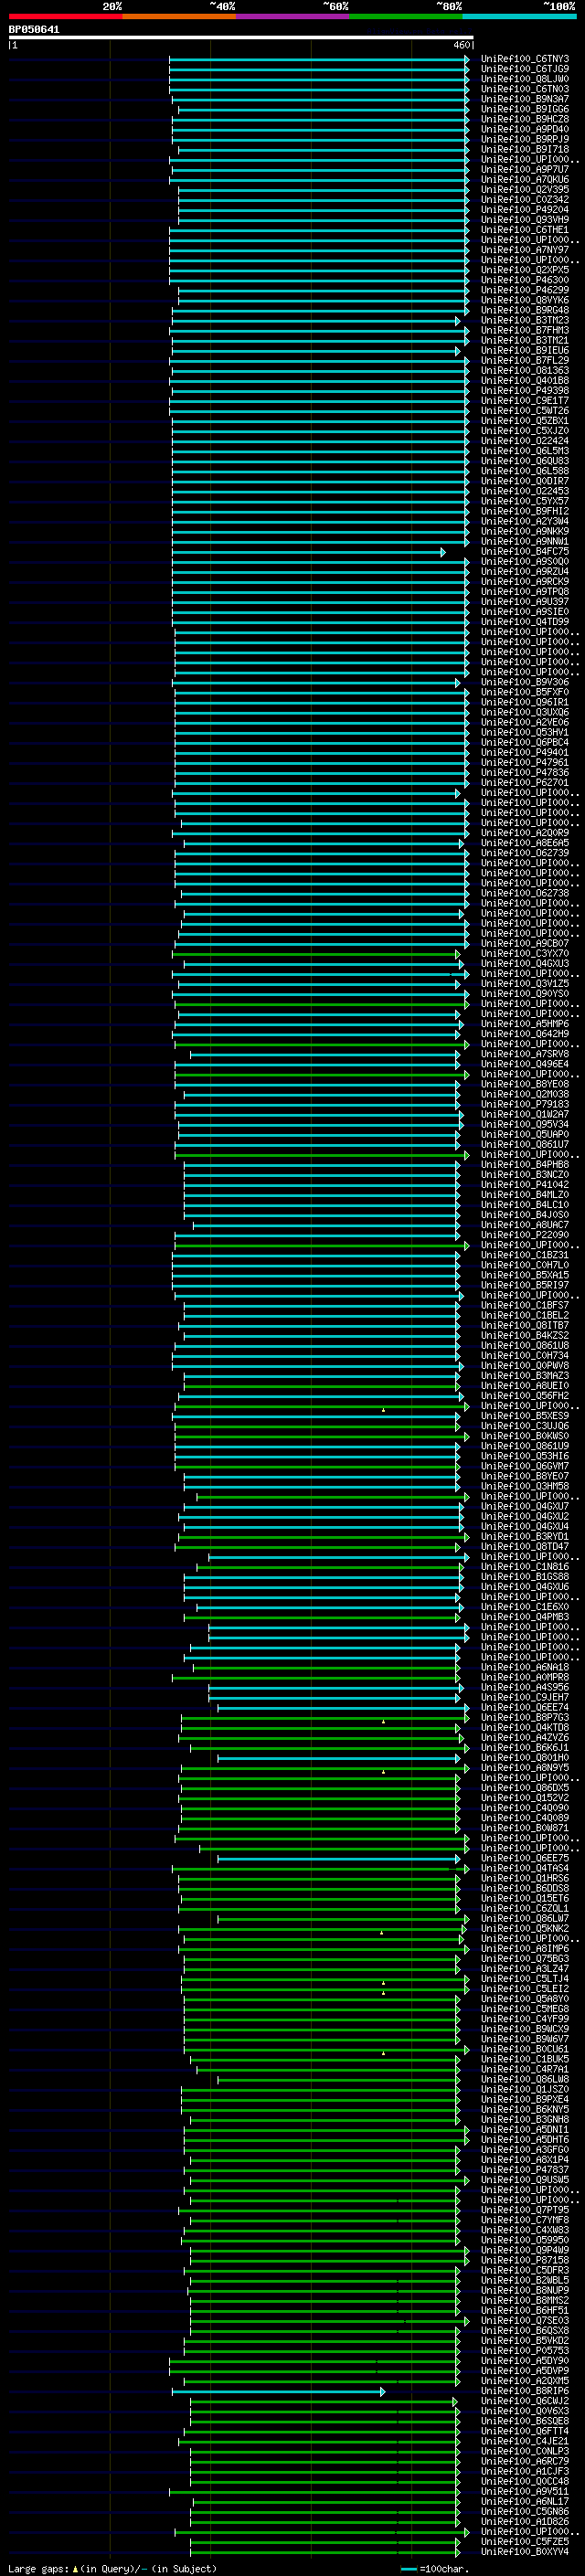This screenshot has width=585, height=2576.
Task: Select the UniRef100_B9I718 hit label
Action: point(525,150)
